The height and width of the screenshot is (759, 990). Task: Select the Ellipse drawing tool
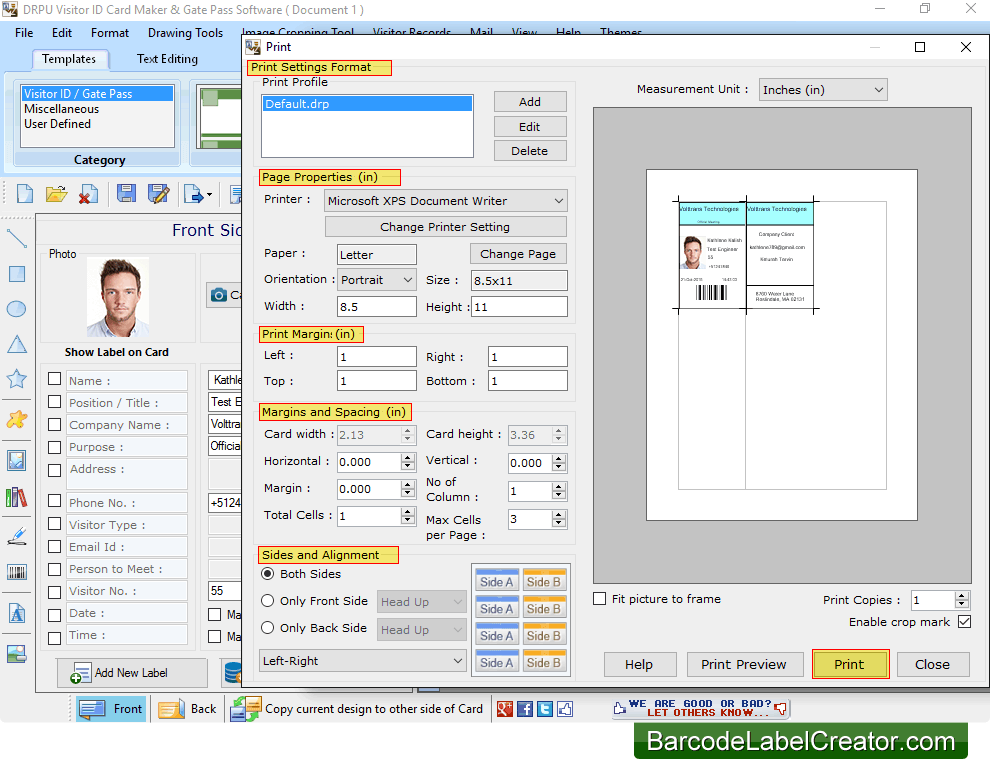16,308
